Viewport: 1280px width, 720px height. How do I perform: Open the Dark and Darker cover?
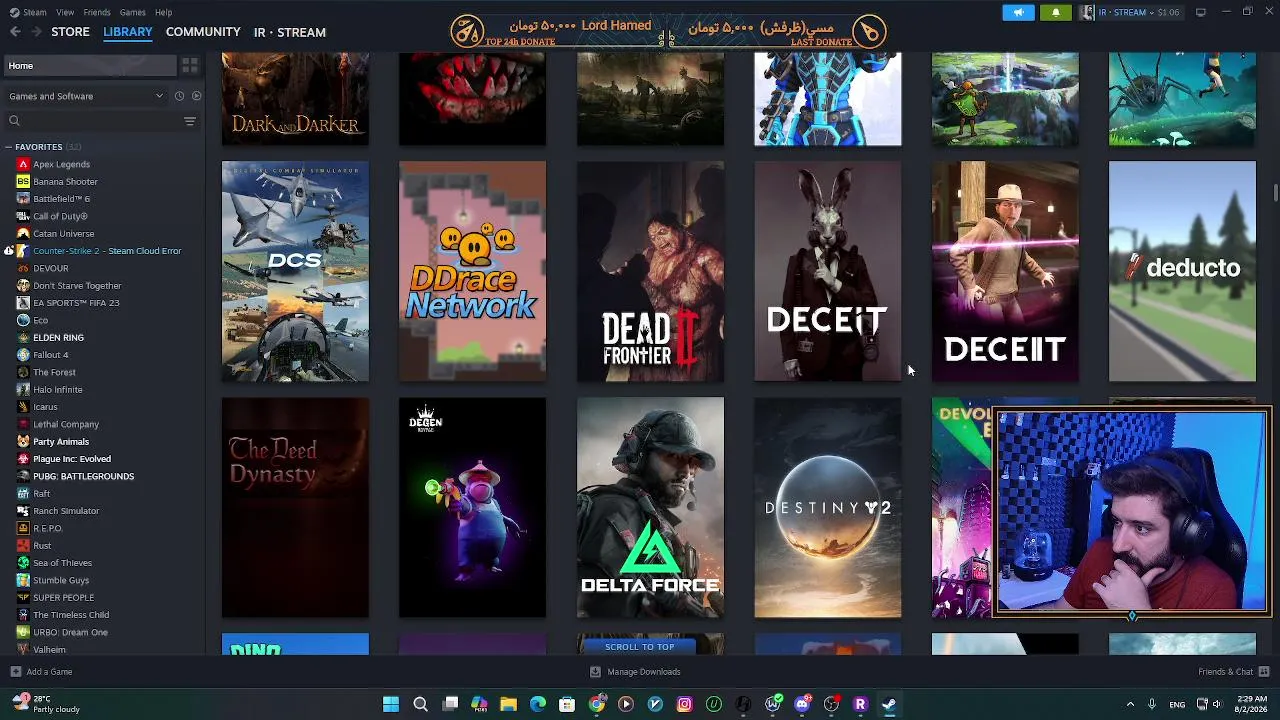295,99
